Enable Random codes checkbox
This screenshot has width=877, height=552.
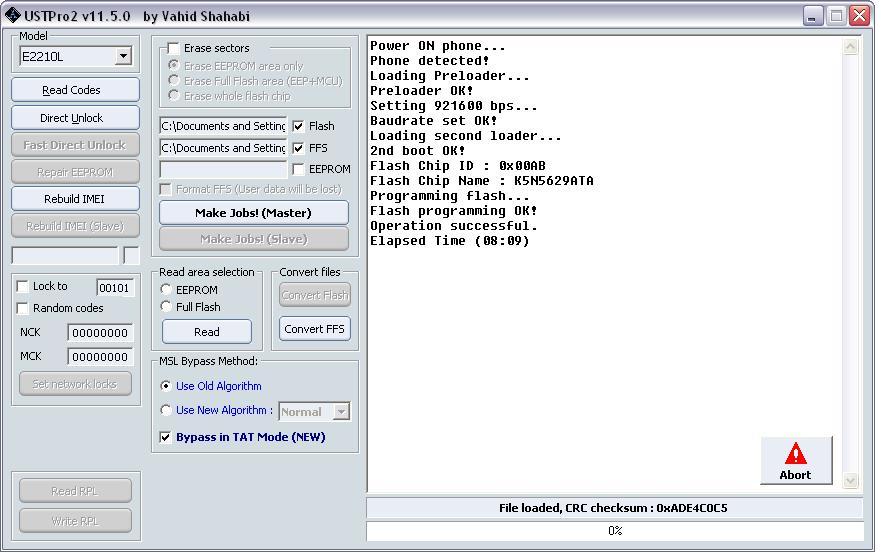[x=22, y=308]
